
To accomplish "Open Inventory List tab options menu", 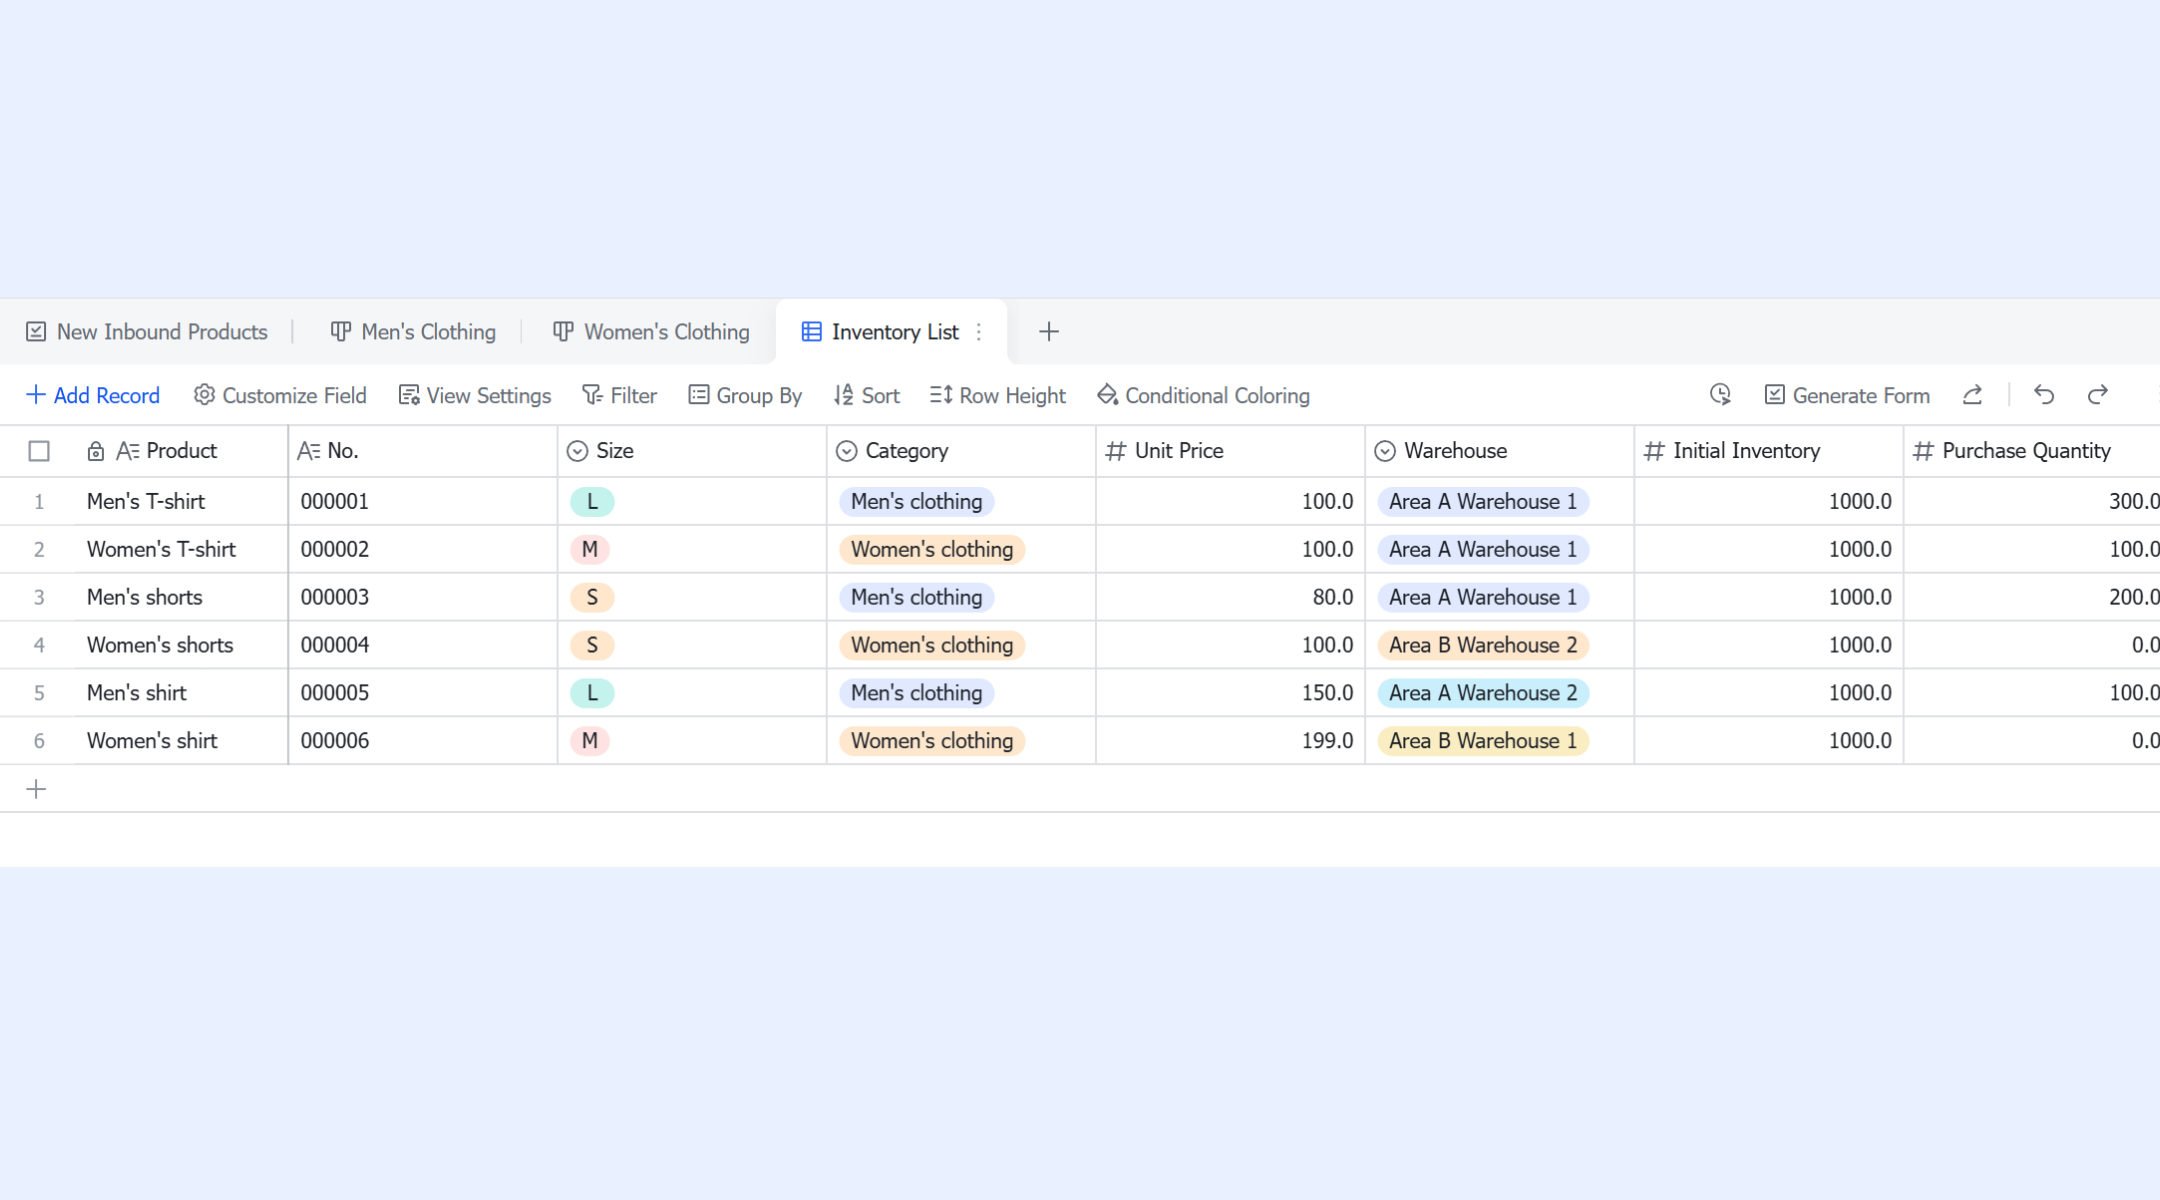I will click(x=979, y=332).
